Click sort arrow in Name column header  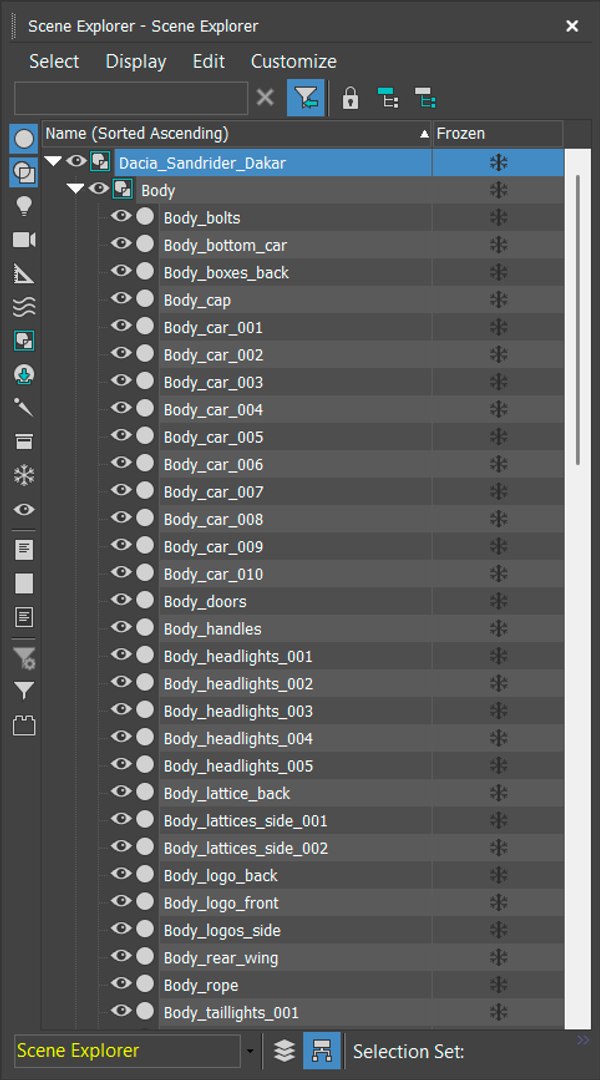coord(424,135)
